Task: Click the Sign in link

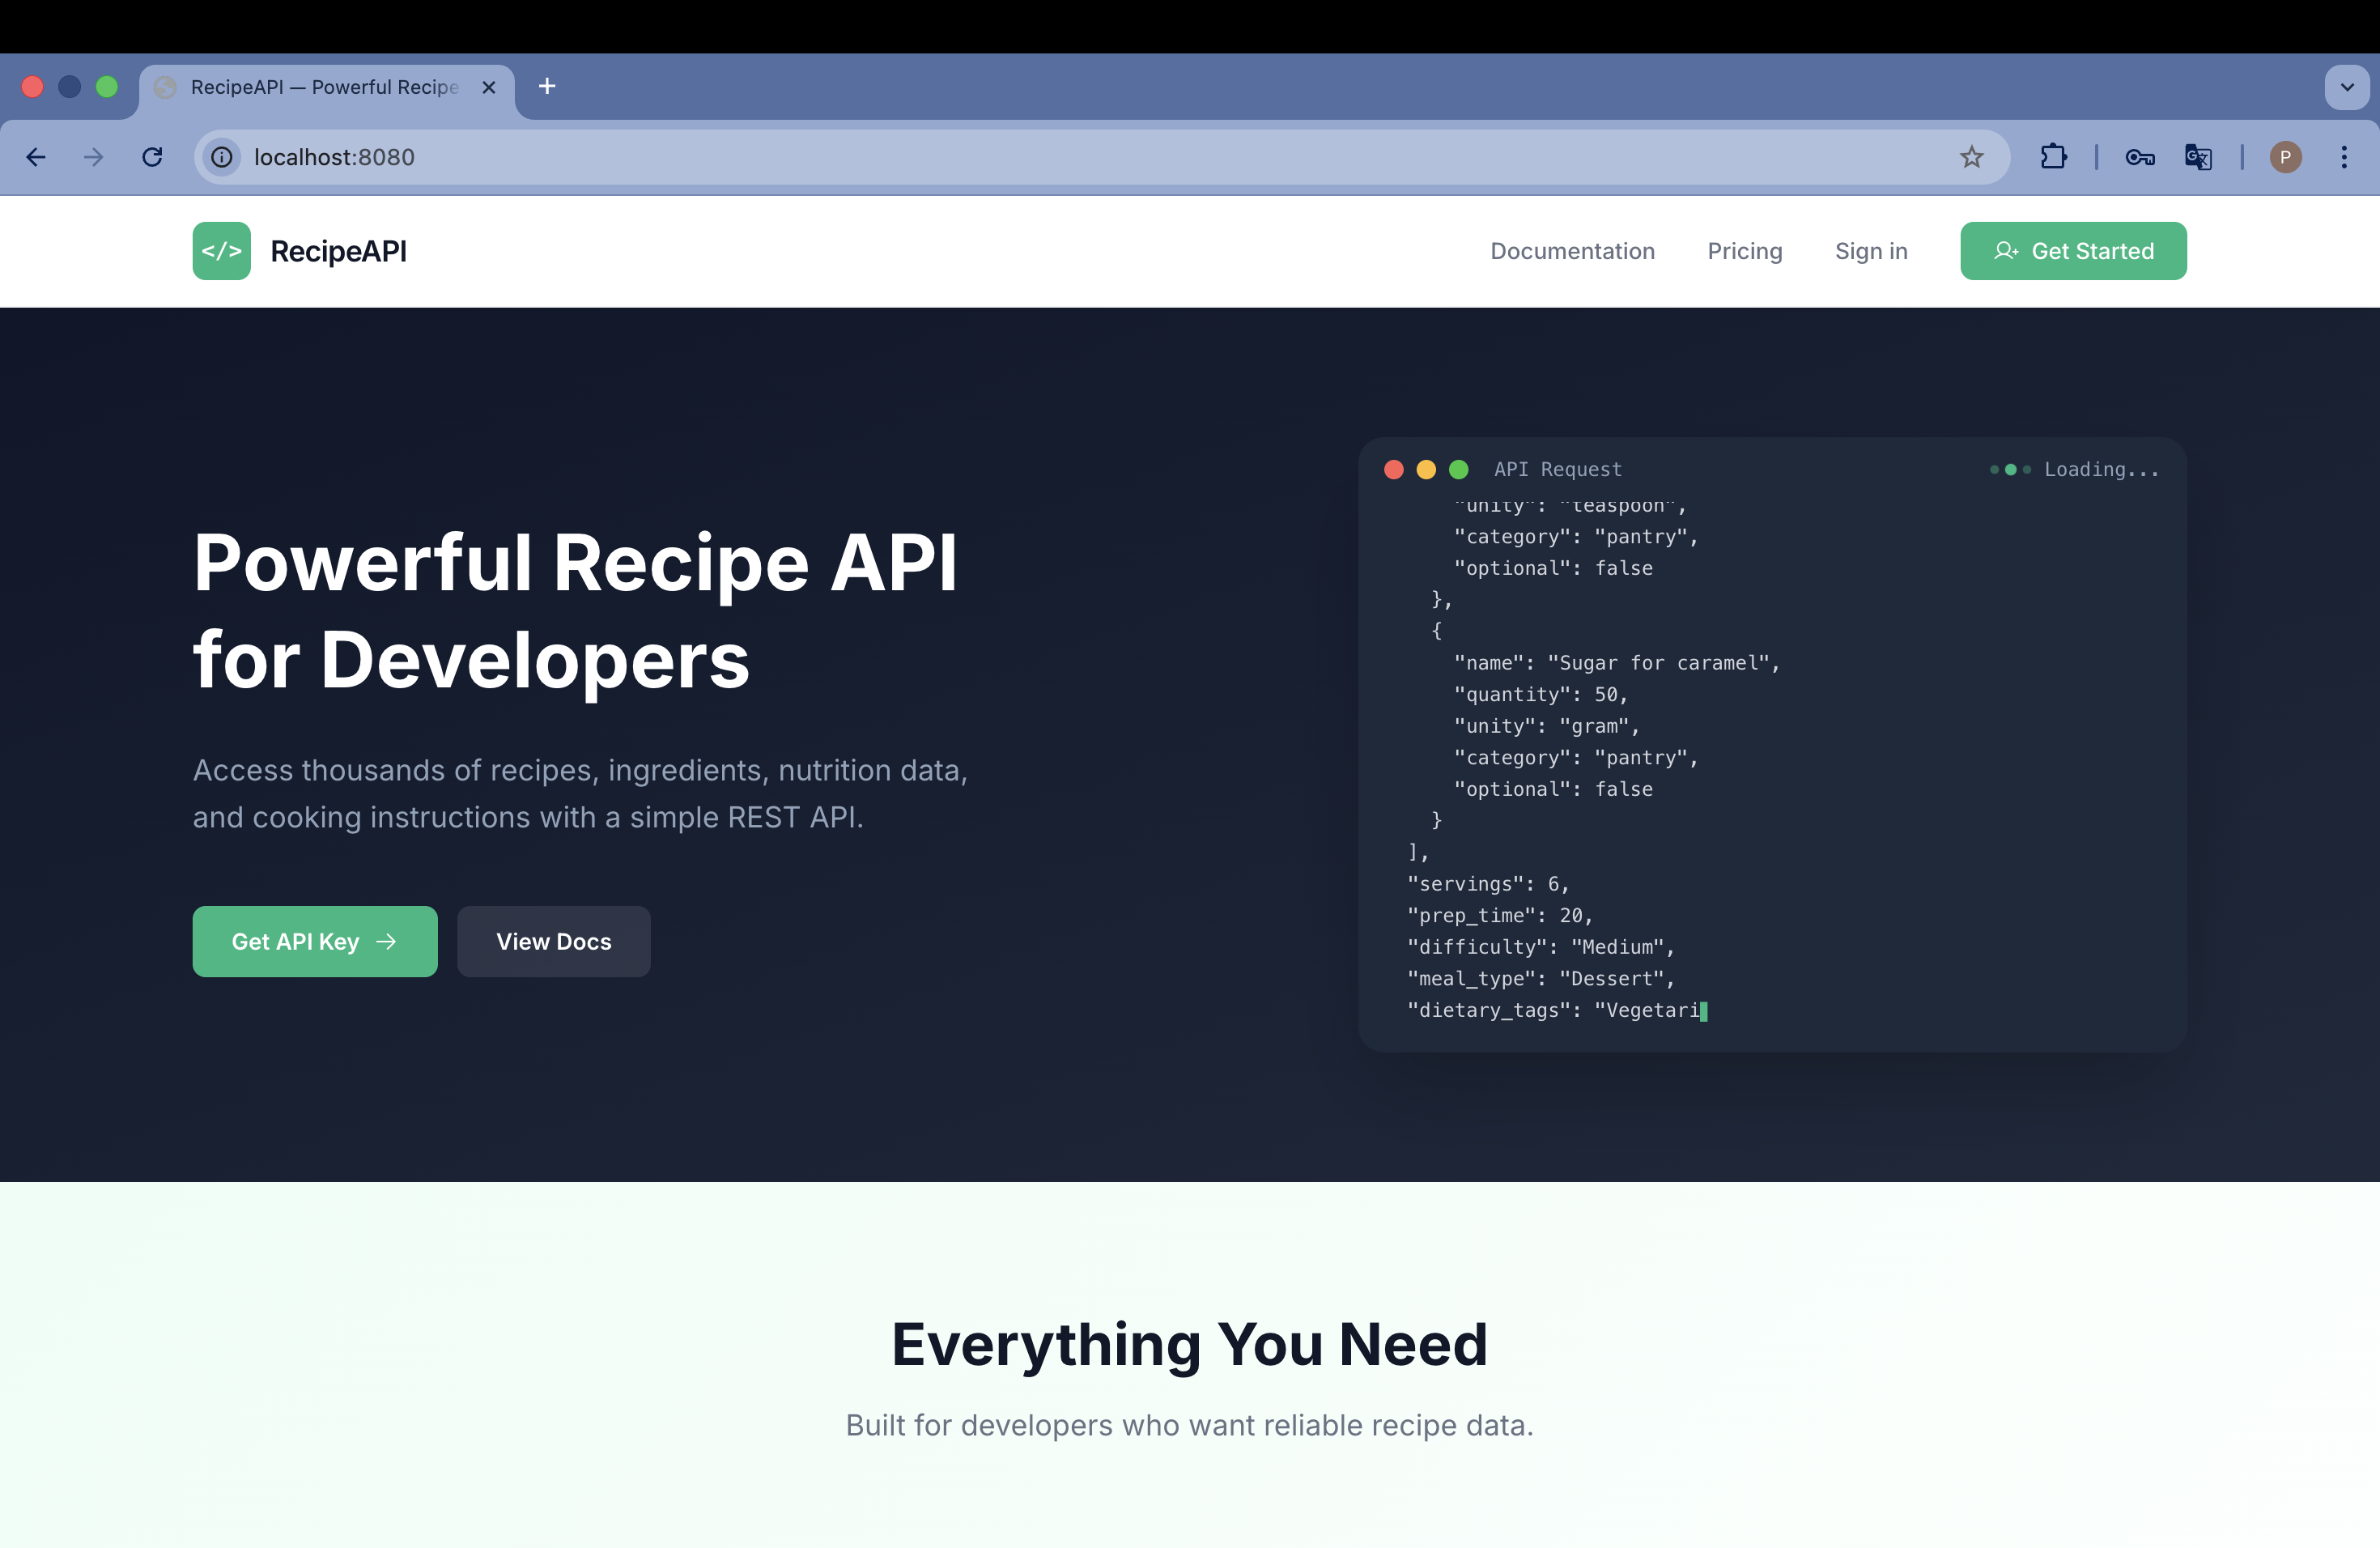Action: 1870,251
